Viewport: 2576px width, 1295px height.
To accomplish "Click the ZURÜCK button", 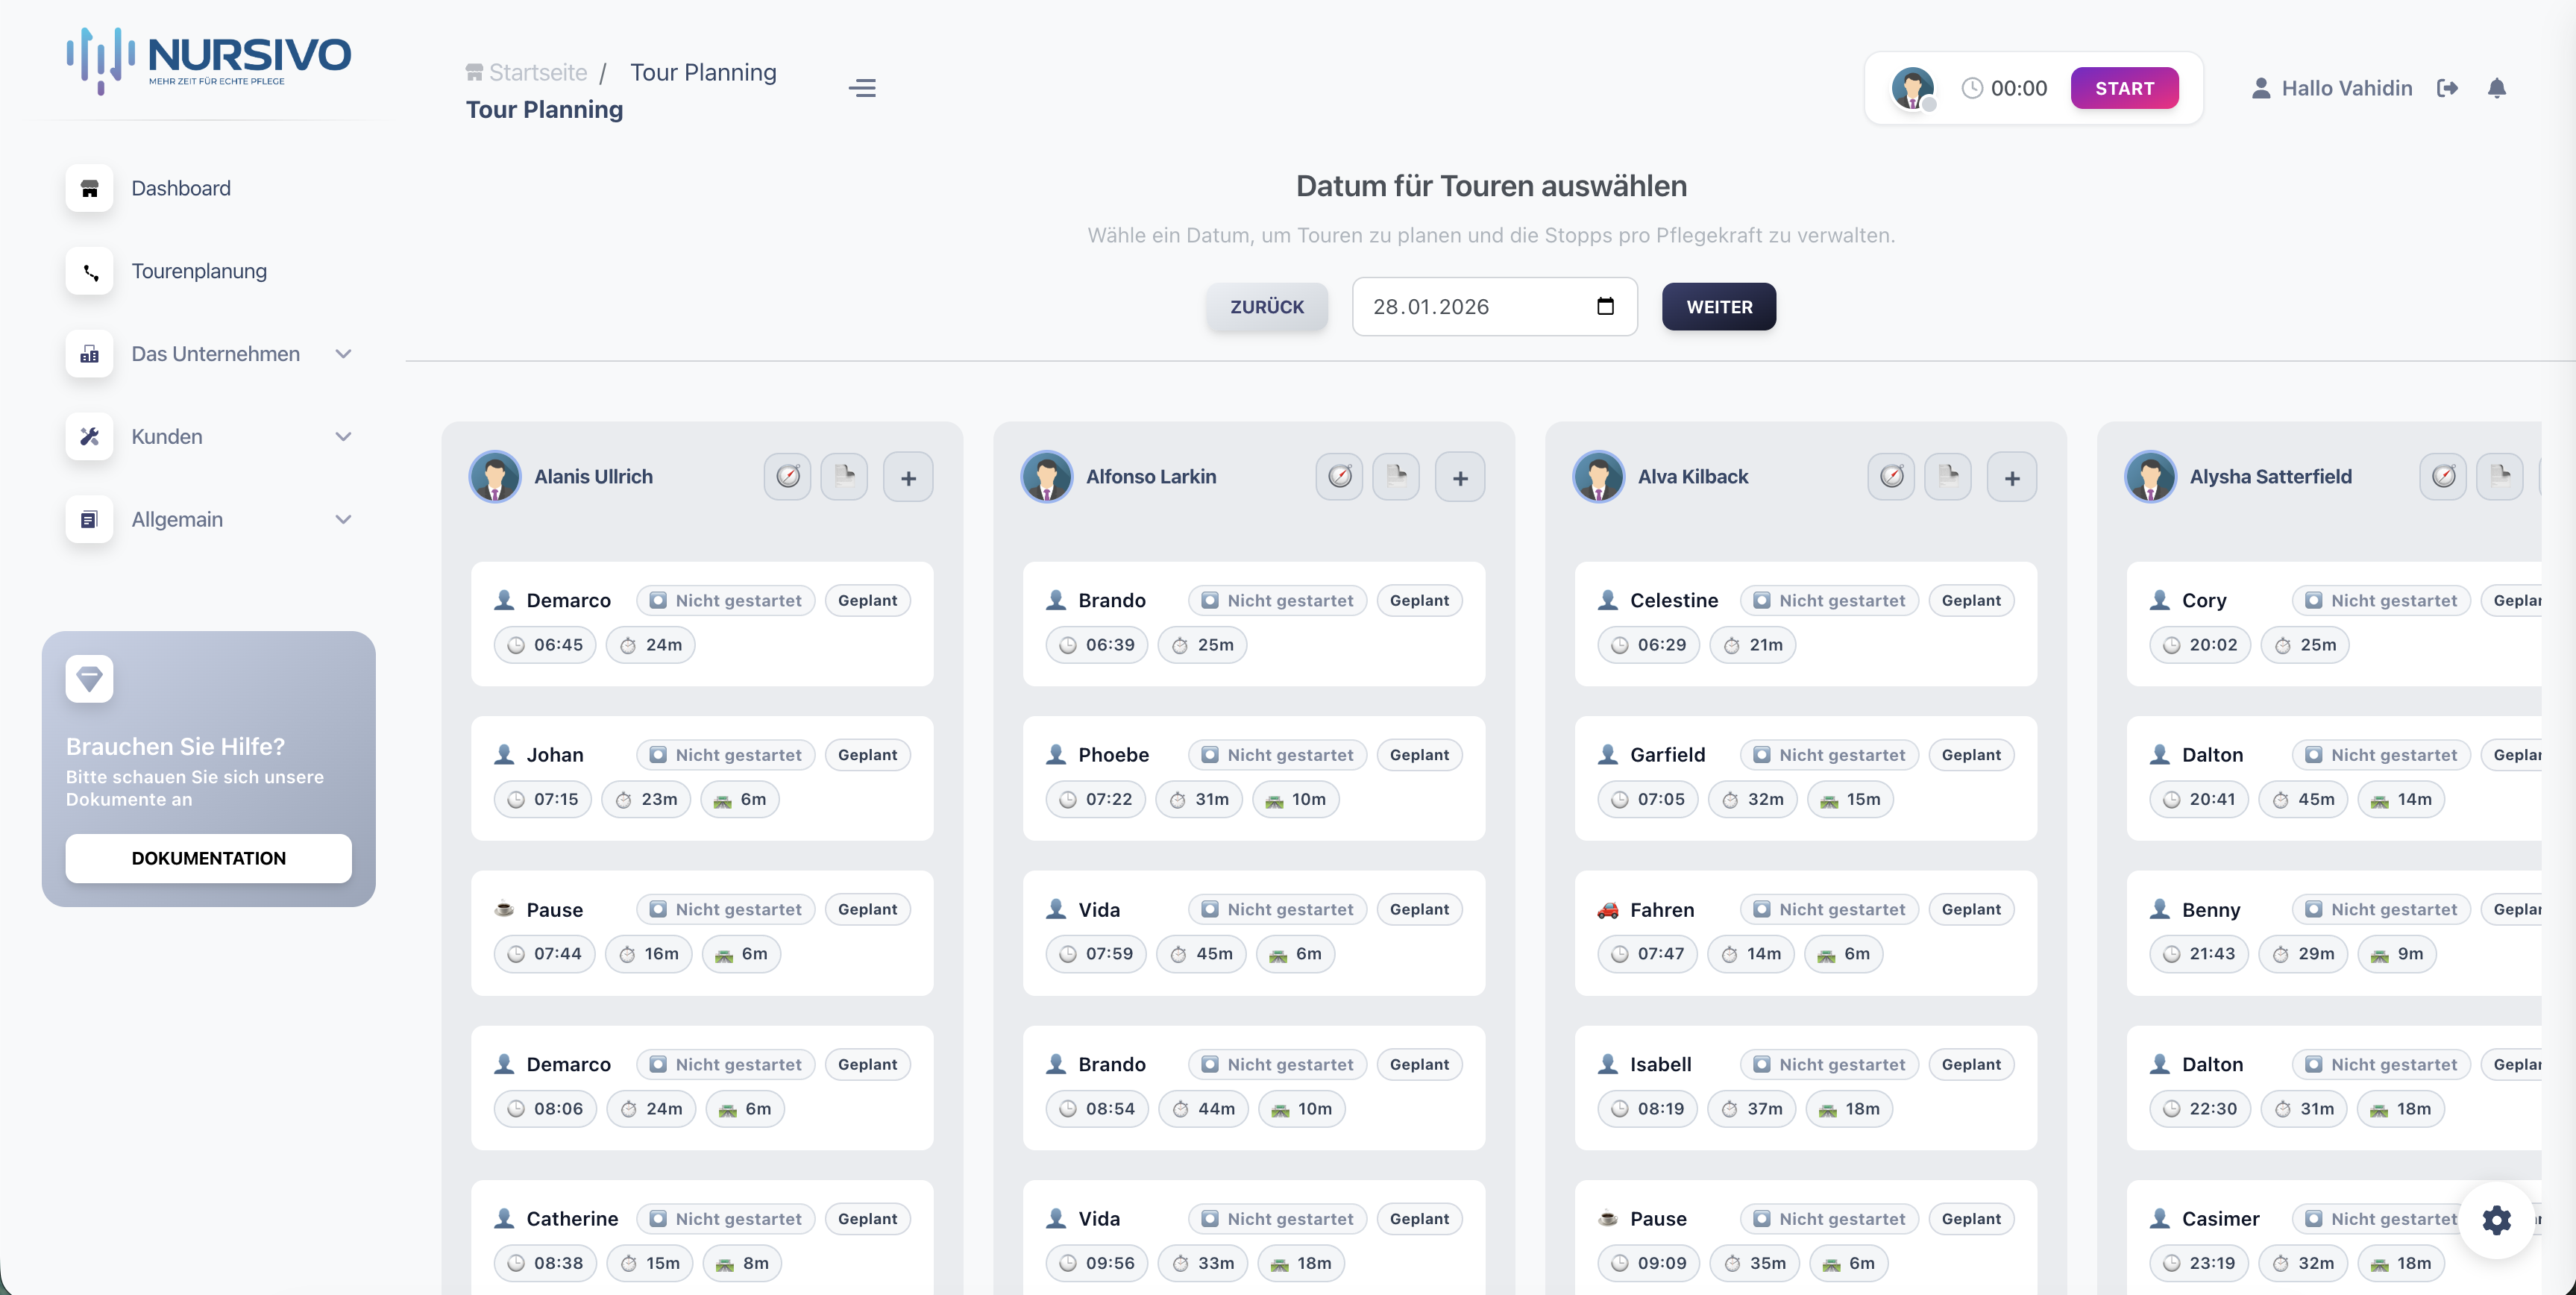I will [1266, 307].
